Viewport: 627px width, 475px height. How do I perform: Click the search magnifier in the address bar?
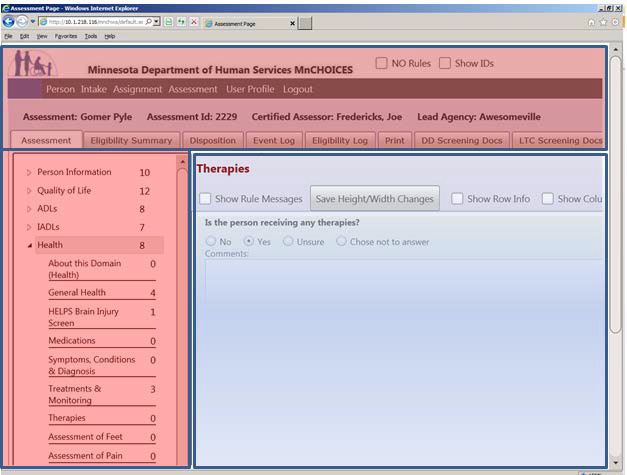click(x=149, y=22)
